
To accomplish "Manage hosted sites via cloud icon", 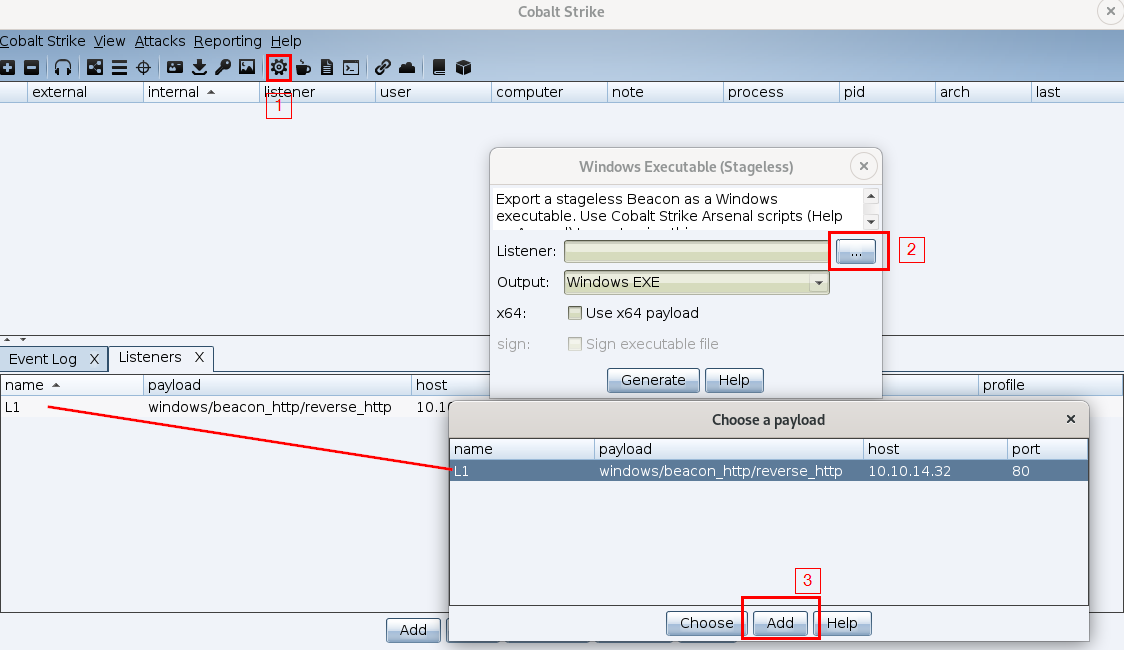I will (407, 67).
